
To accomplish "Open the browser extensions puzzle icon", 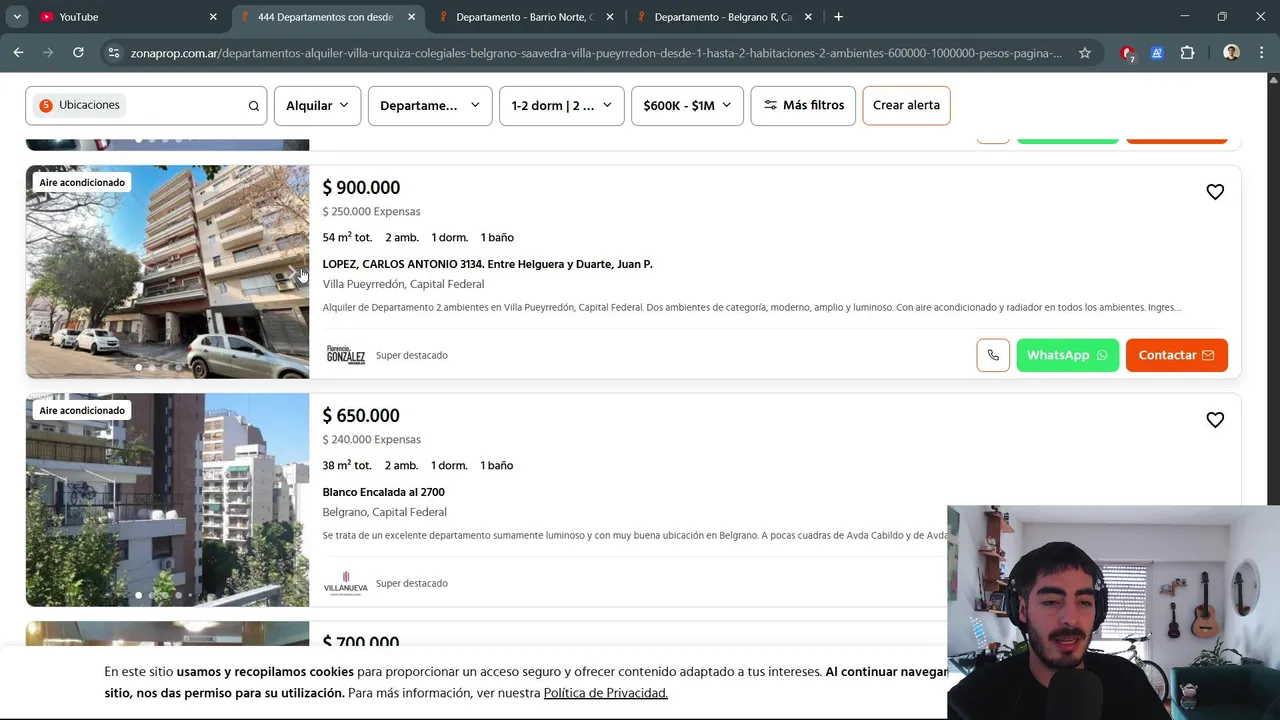I will pos(1187,53).
